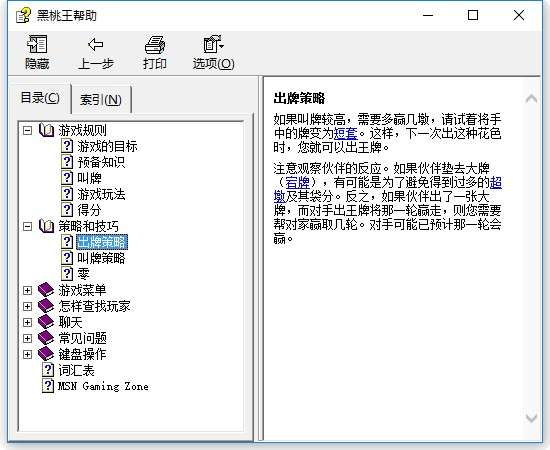Expand the 键盘操作 node

27,354
